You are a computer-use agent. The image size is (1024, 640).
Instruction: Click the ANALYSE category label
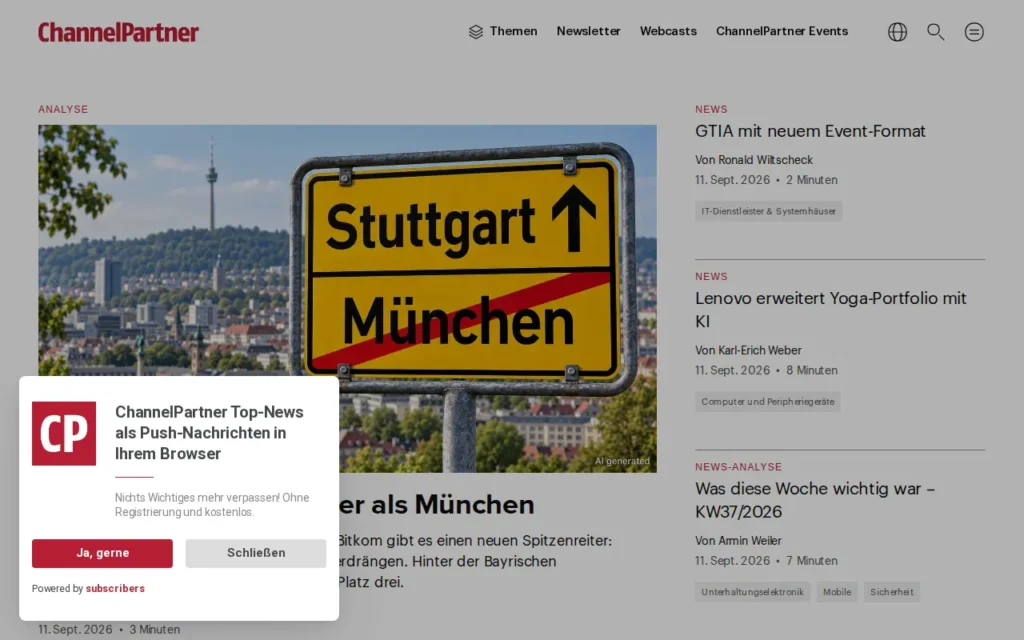[x=63, y=109]
